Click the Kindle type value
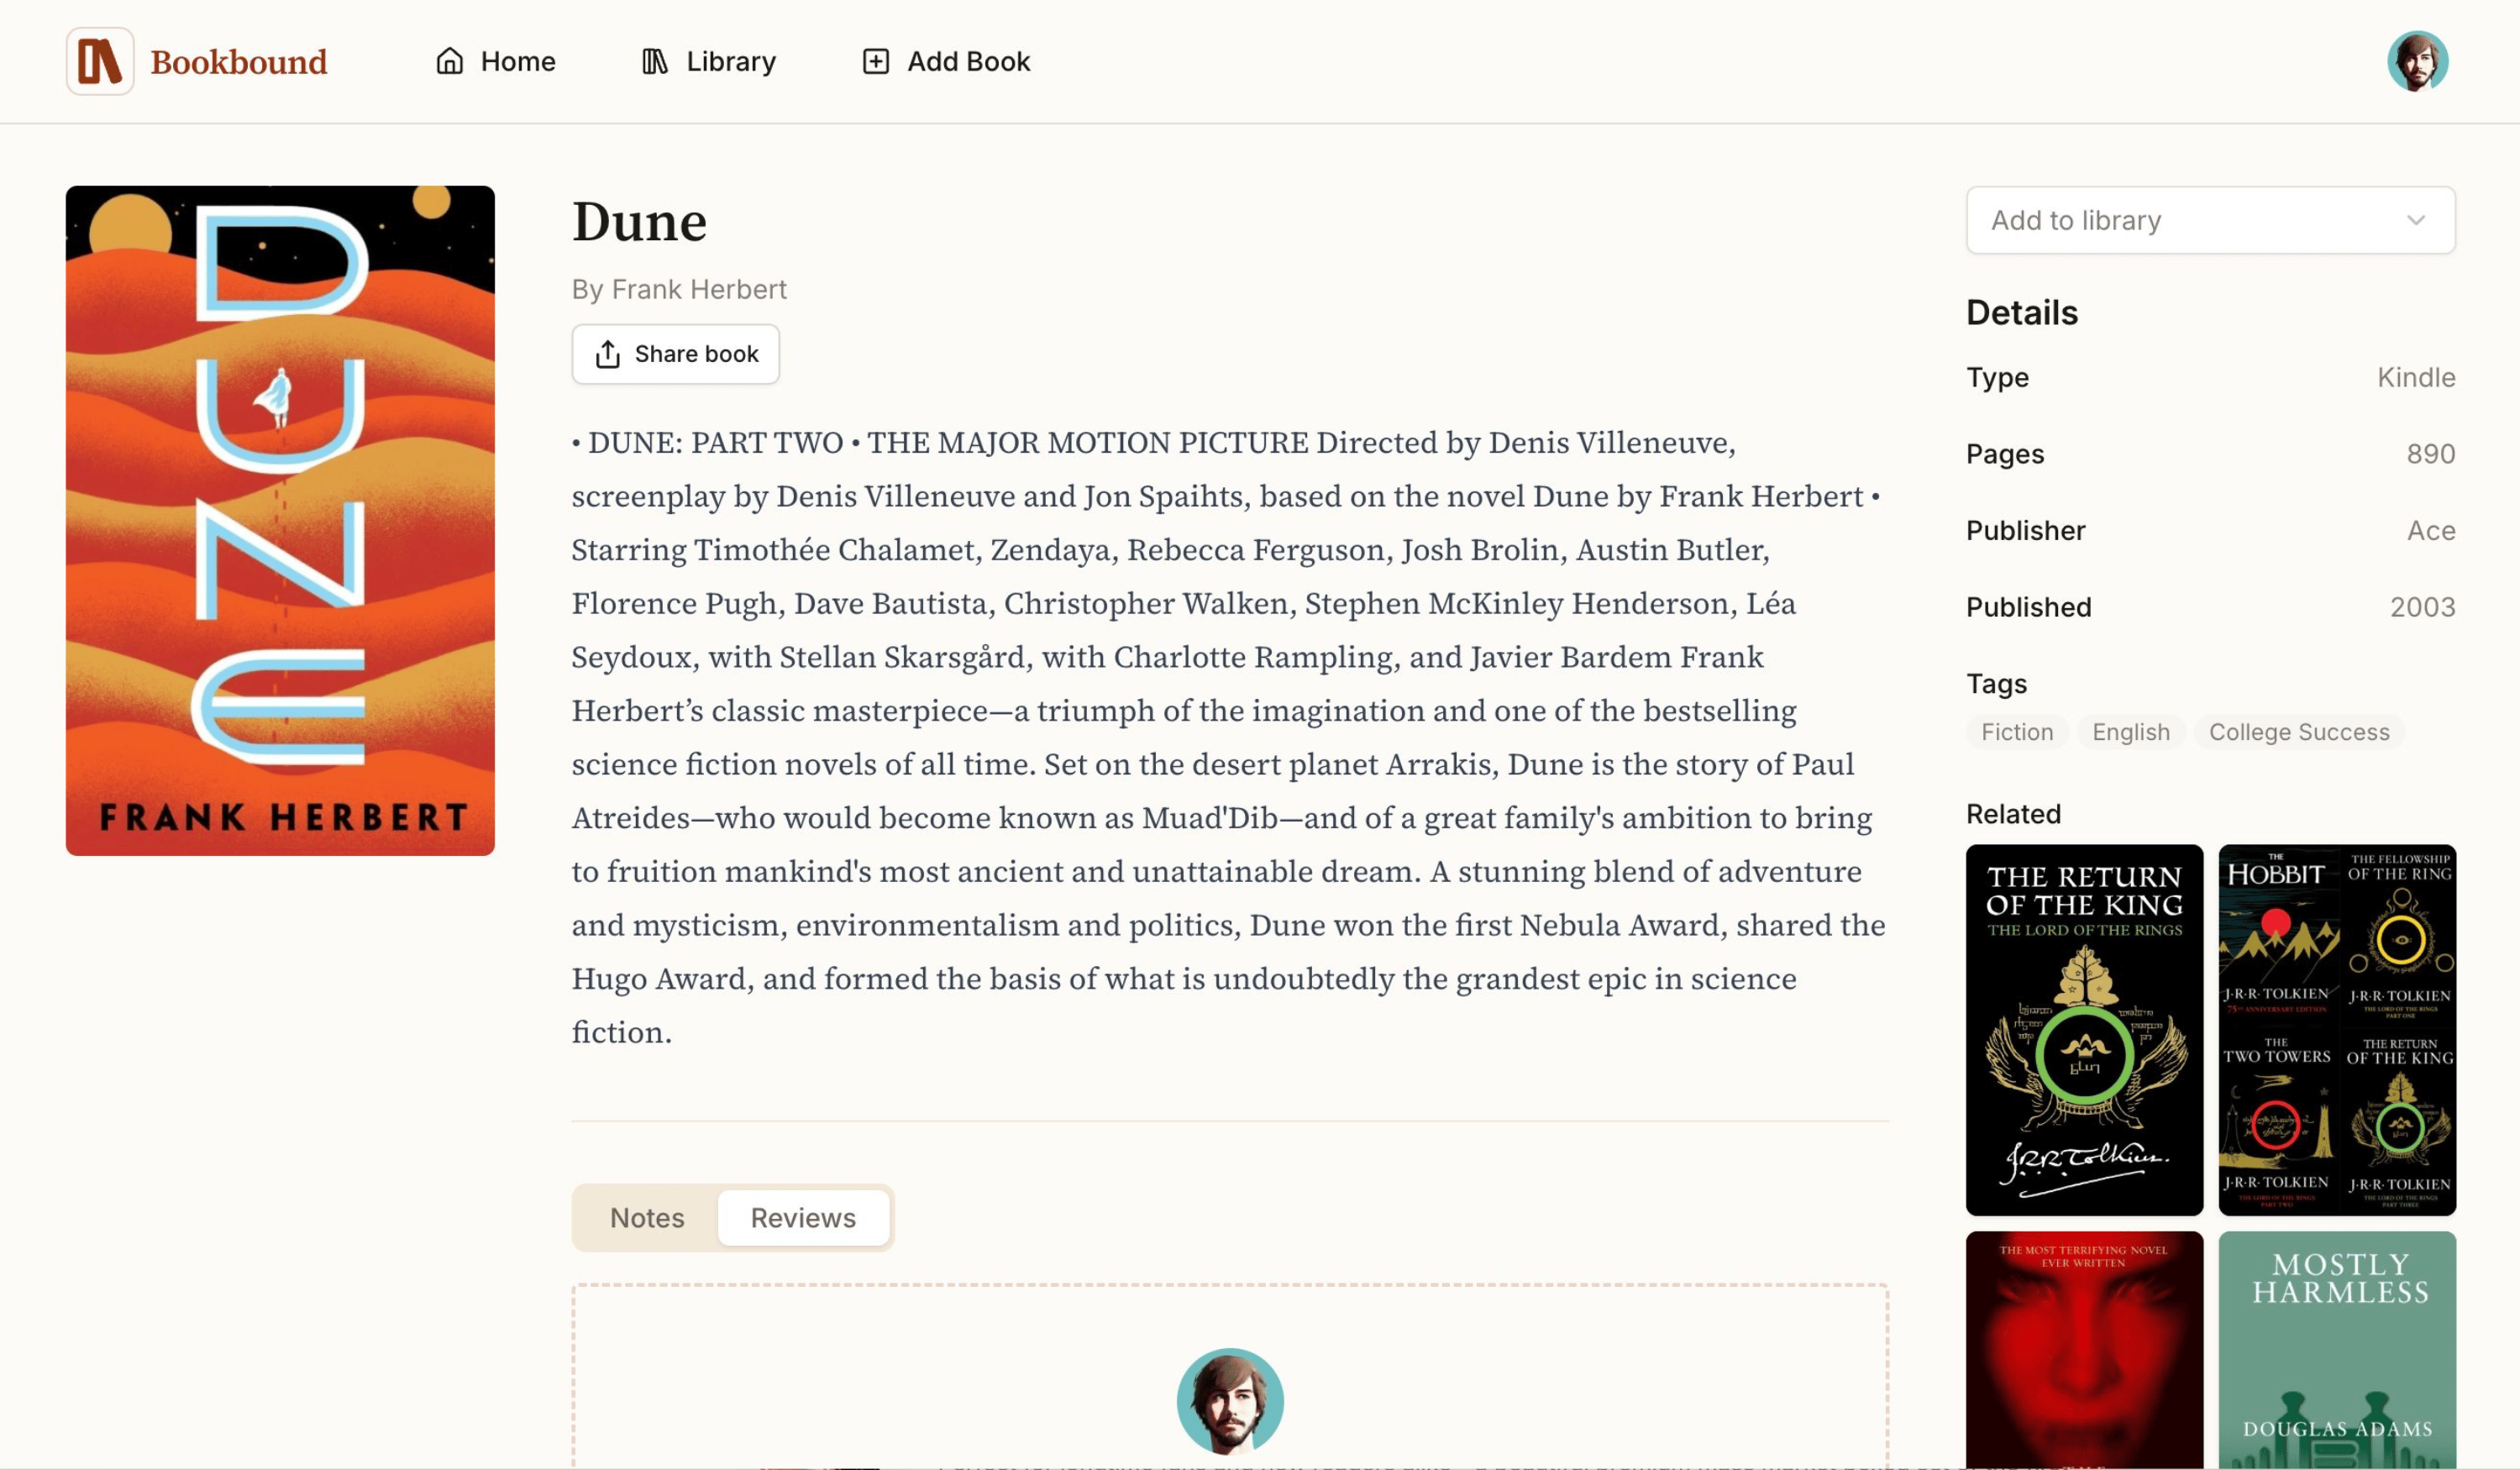The image size is (2520, 1470). tap(2416, 377)
